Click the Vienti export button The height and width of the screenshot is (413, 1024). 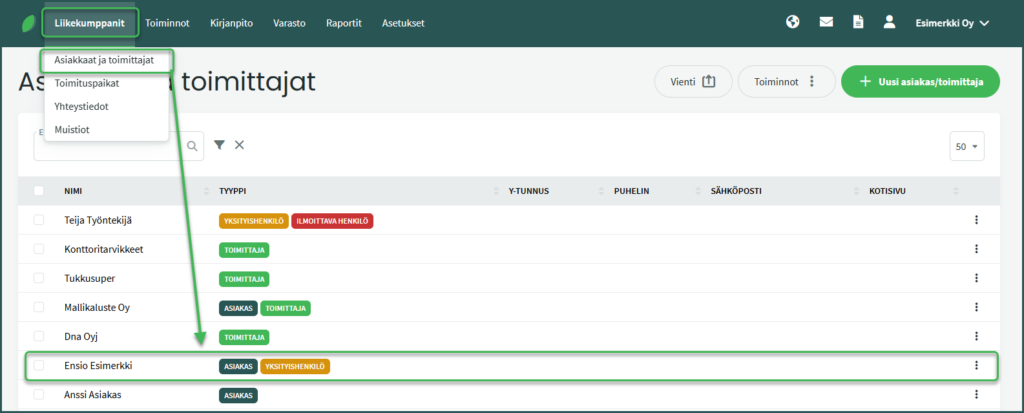[693, 82]
